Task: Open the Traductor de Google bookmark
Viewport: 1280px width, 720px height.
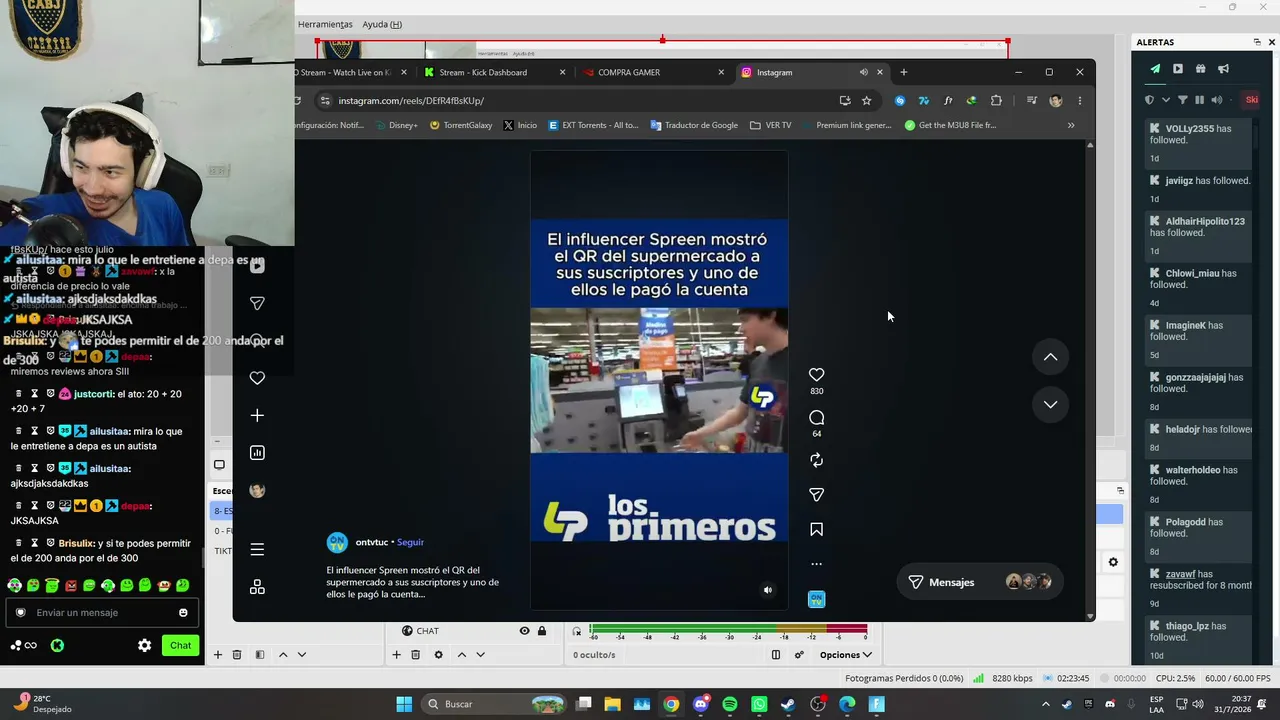Action: point(694,125)
